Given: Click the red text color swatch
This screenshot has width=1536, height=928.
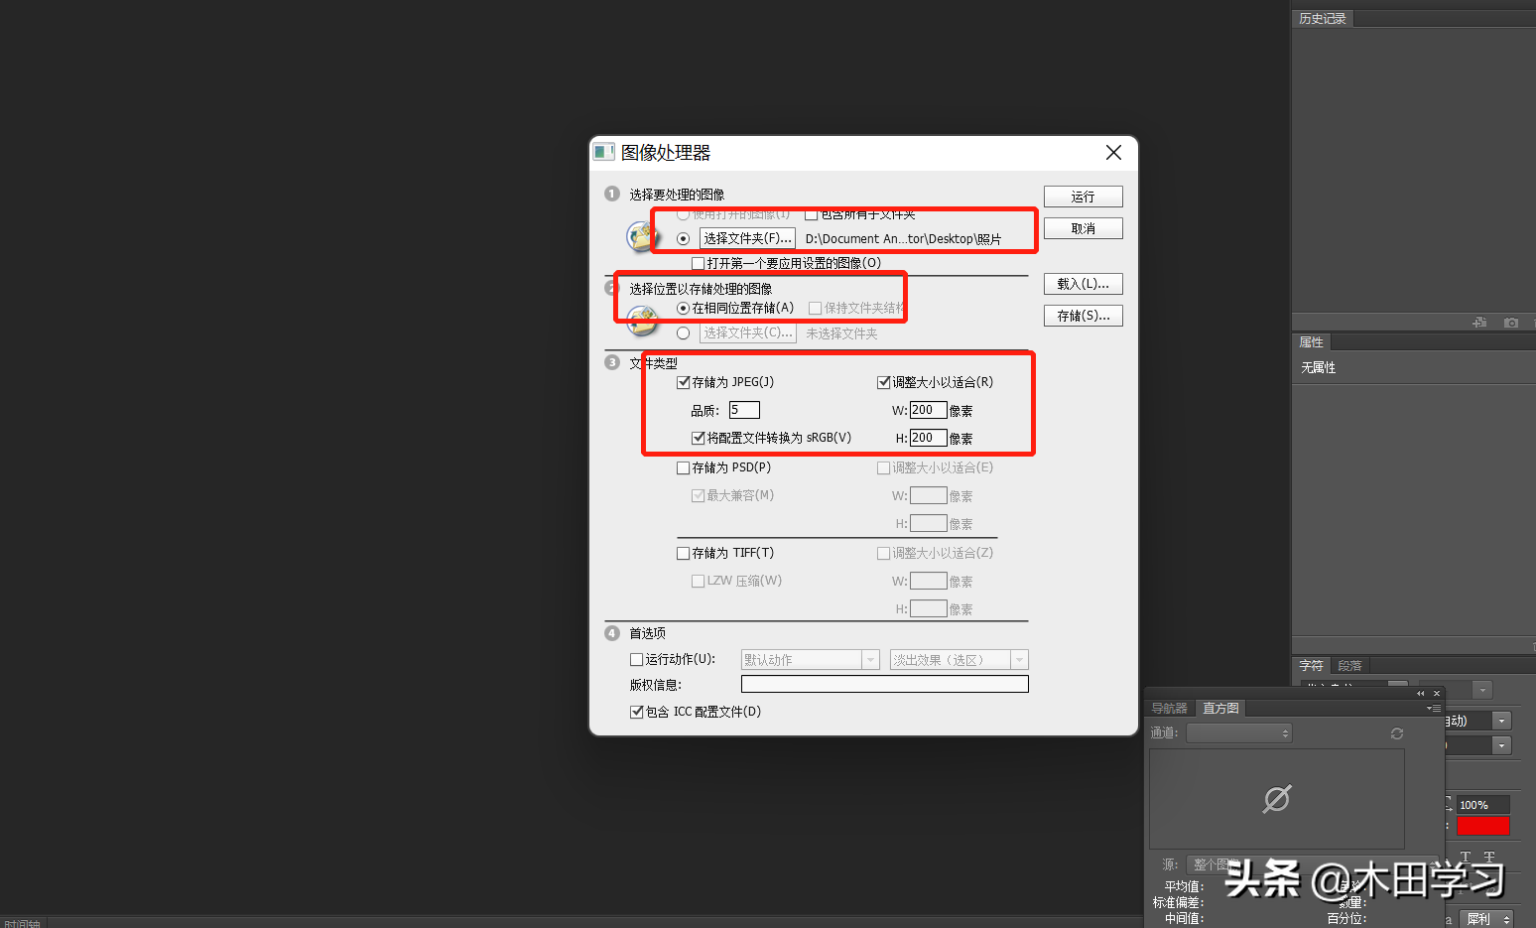Looking at the screenshot, I should click(x=1483, y=826).
